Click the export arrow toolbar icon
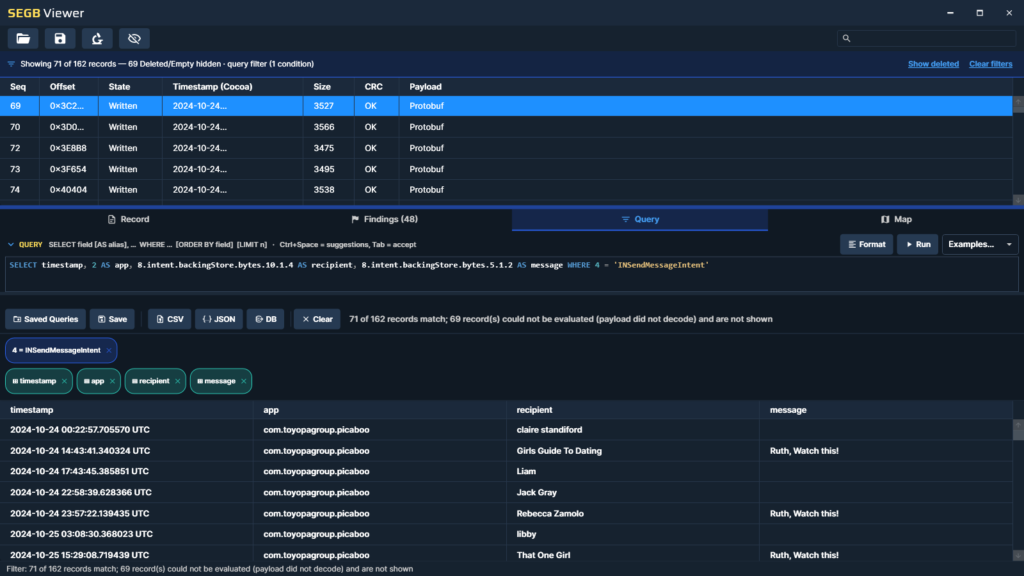This screenshot has width=1024, height=576. point(97,39)
